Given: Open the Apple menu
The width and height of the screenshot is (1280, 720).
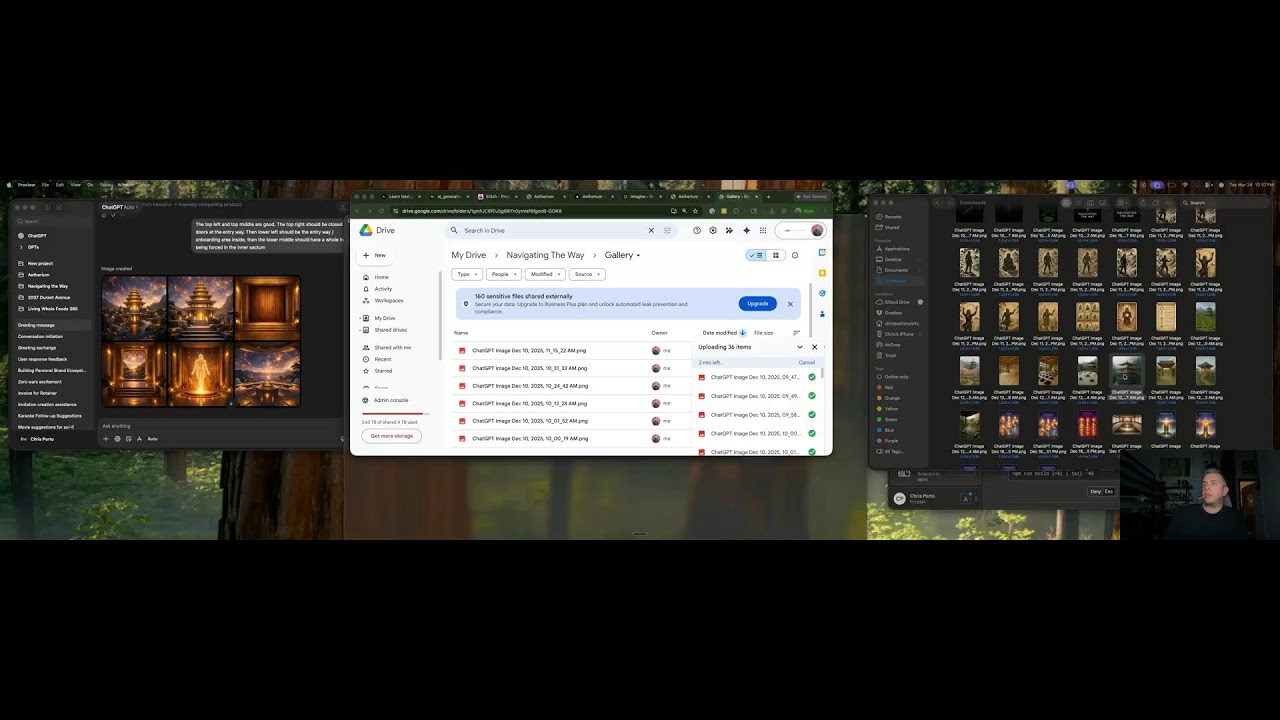Looking at the screenshot, I should (9, 185).
